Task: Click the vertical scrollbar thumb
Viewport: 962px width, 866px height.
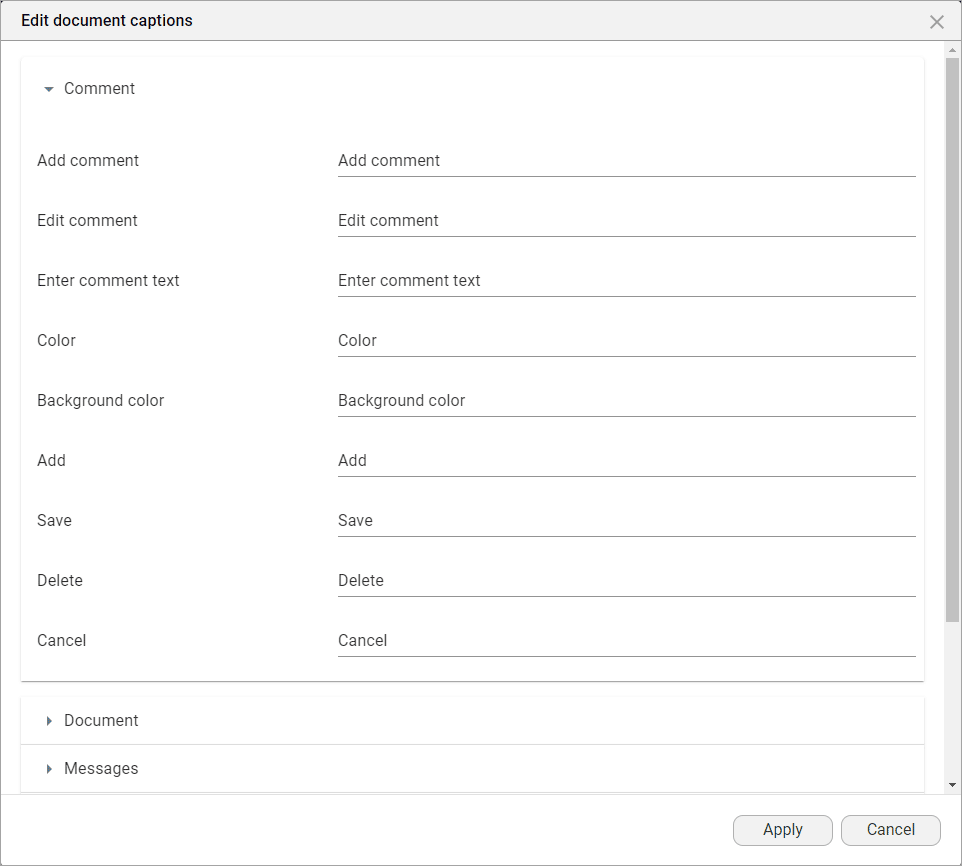Action: tap(952, 340)
